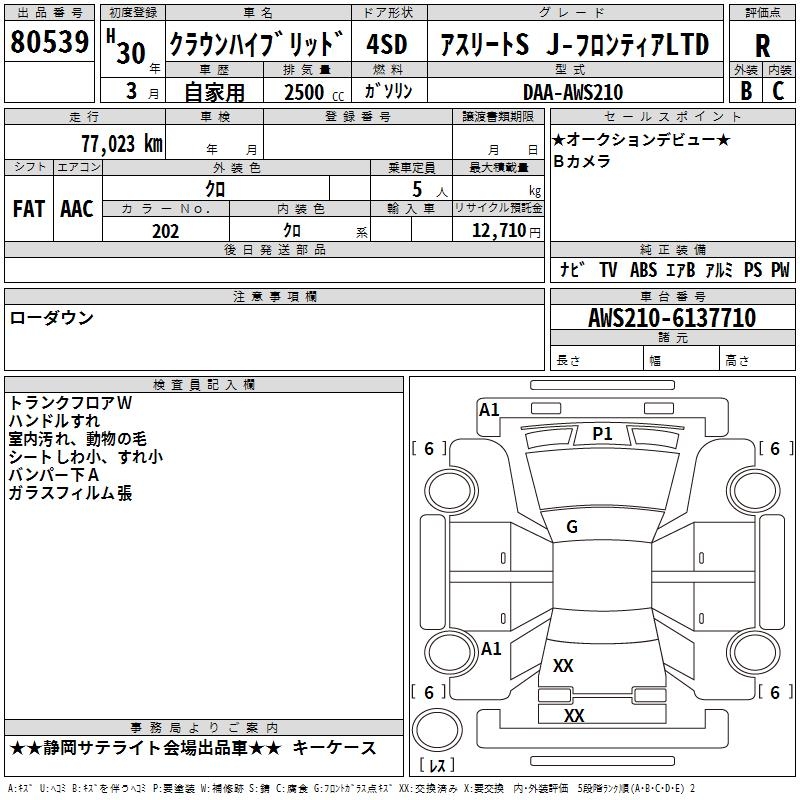The height and width of the screenshot is (800, 800).
Task: Select the chassis number AWS210-6137710
Action: click(672, 318)
